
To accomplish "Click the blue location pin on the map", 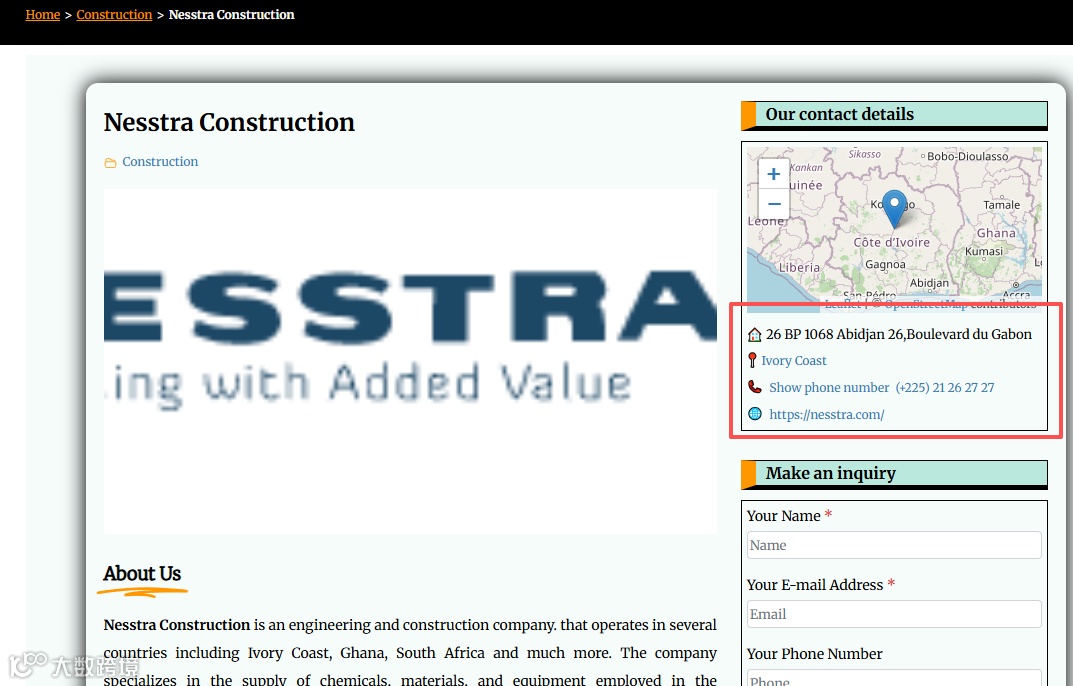I will tap(894, 209).
